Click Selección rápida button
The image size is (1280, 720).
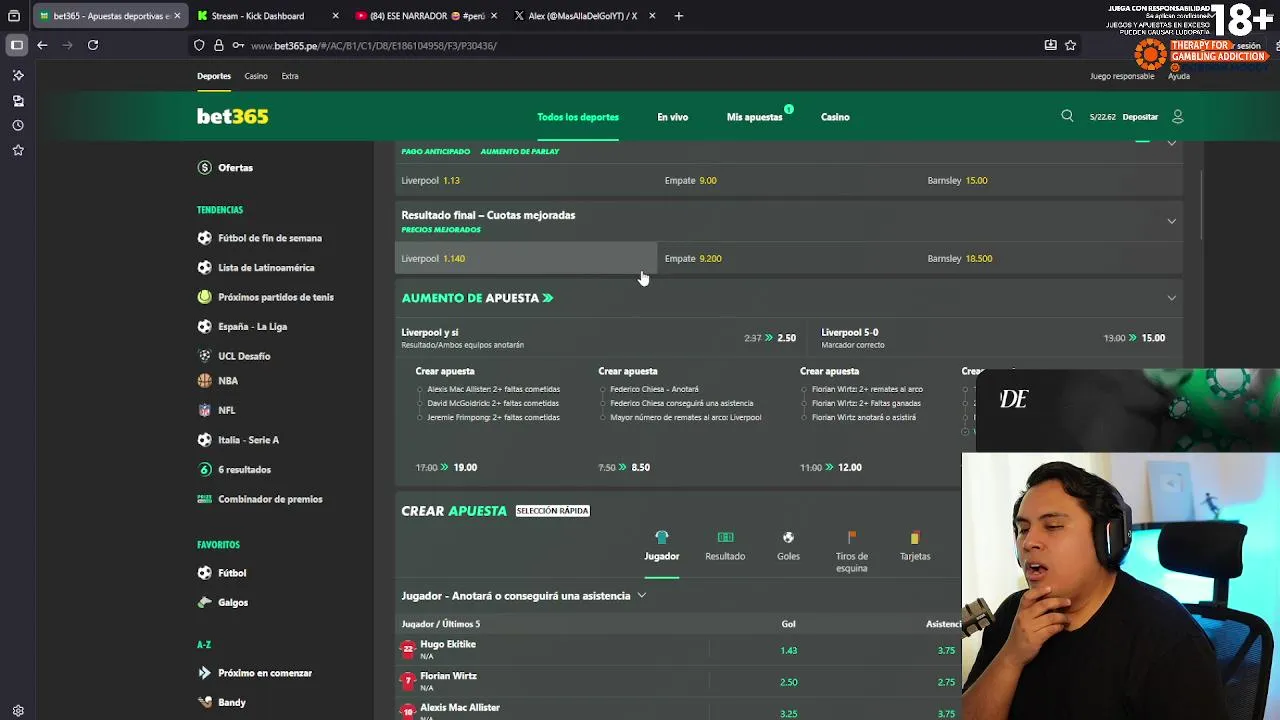[x=553, y=511]
